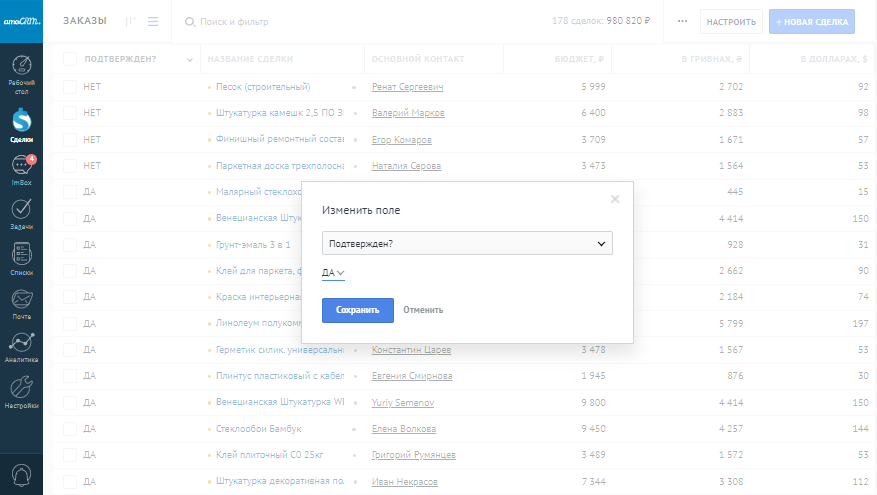The image size is (877, 495).
Task: Tick checkbox for Стеклообои Бамбук row
Action: tap(70, 429)
